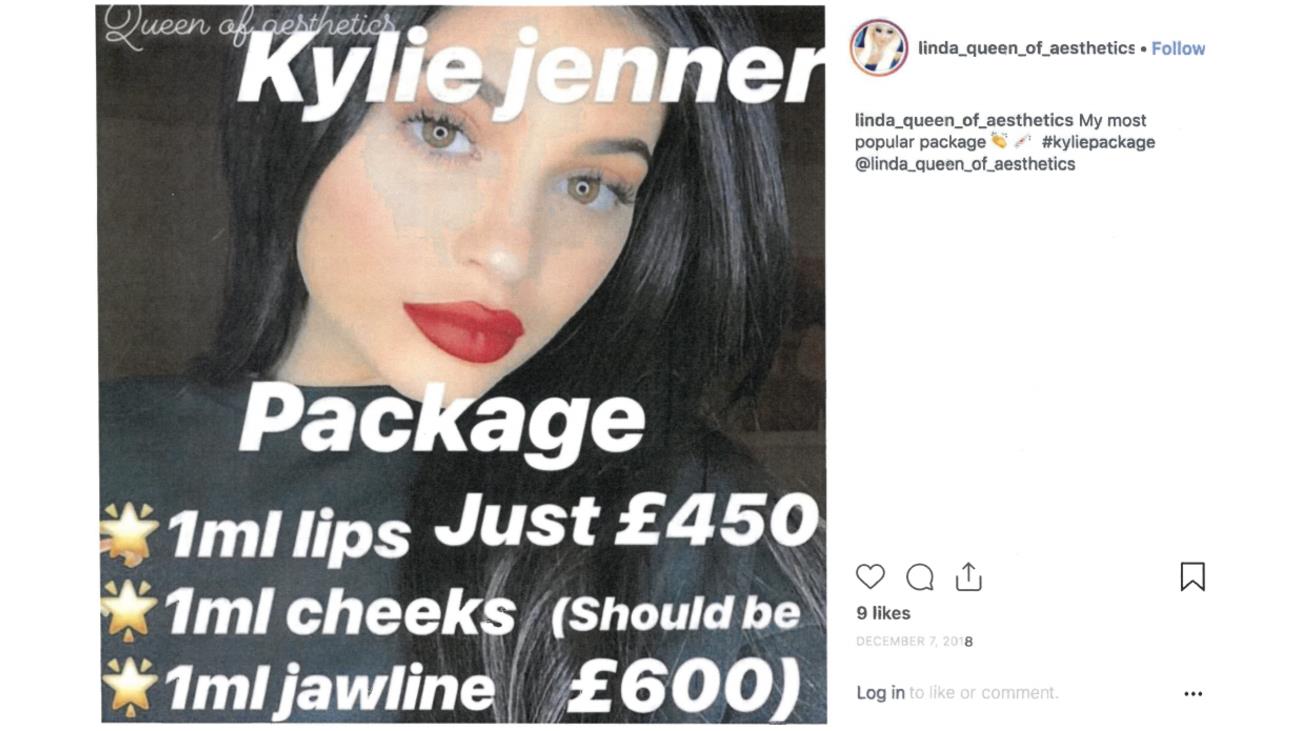Follow linda_queen_of_aesthetics
Image resolution: width=1315 pixels, height=731 pixels.
[x=1178, y=48]
